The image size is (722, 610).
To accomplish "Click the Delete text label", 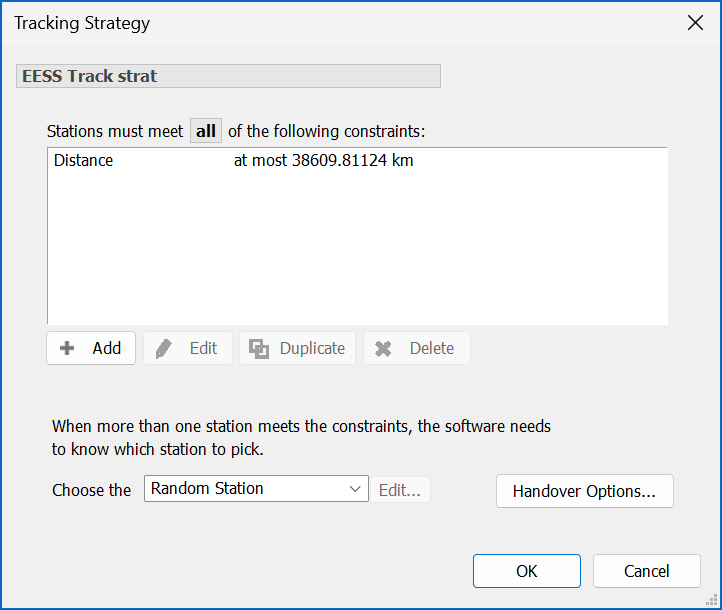I will click(431, 348).
